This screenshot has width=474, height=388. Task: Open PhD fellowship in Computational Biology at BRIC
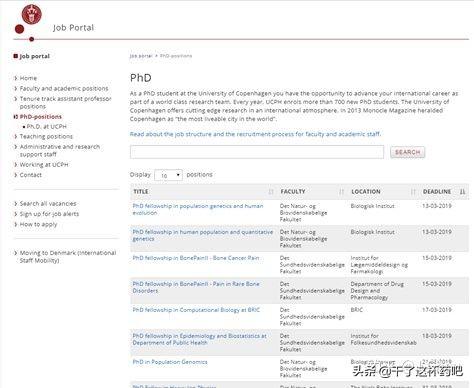(196, 310)
